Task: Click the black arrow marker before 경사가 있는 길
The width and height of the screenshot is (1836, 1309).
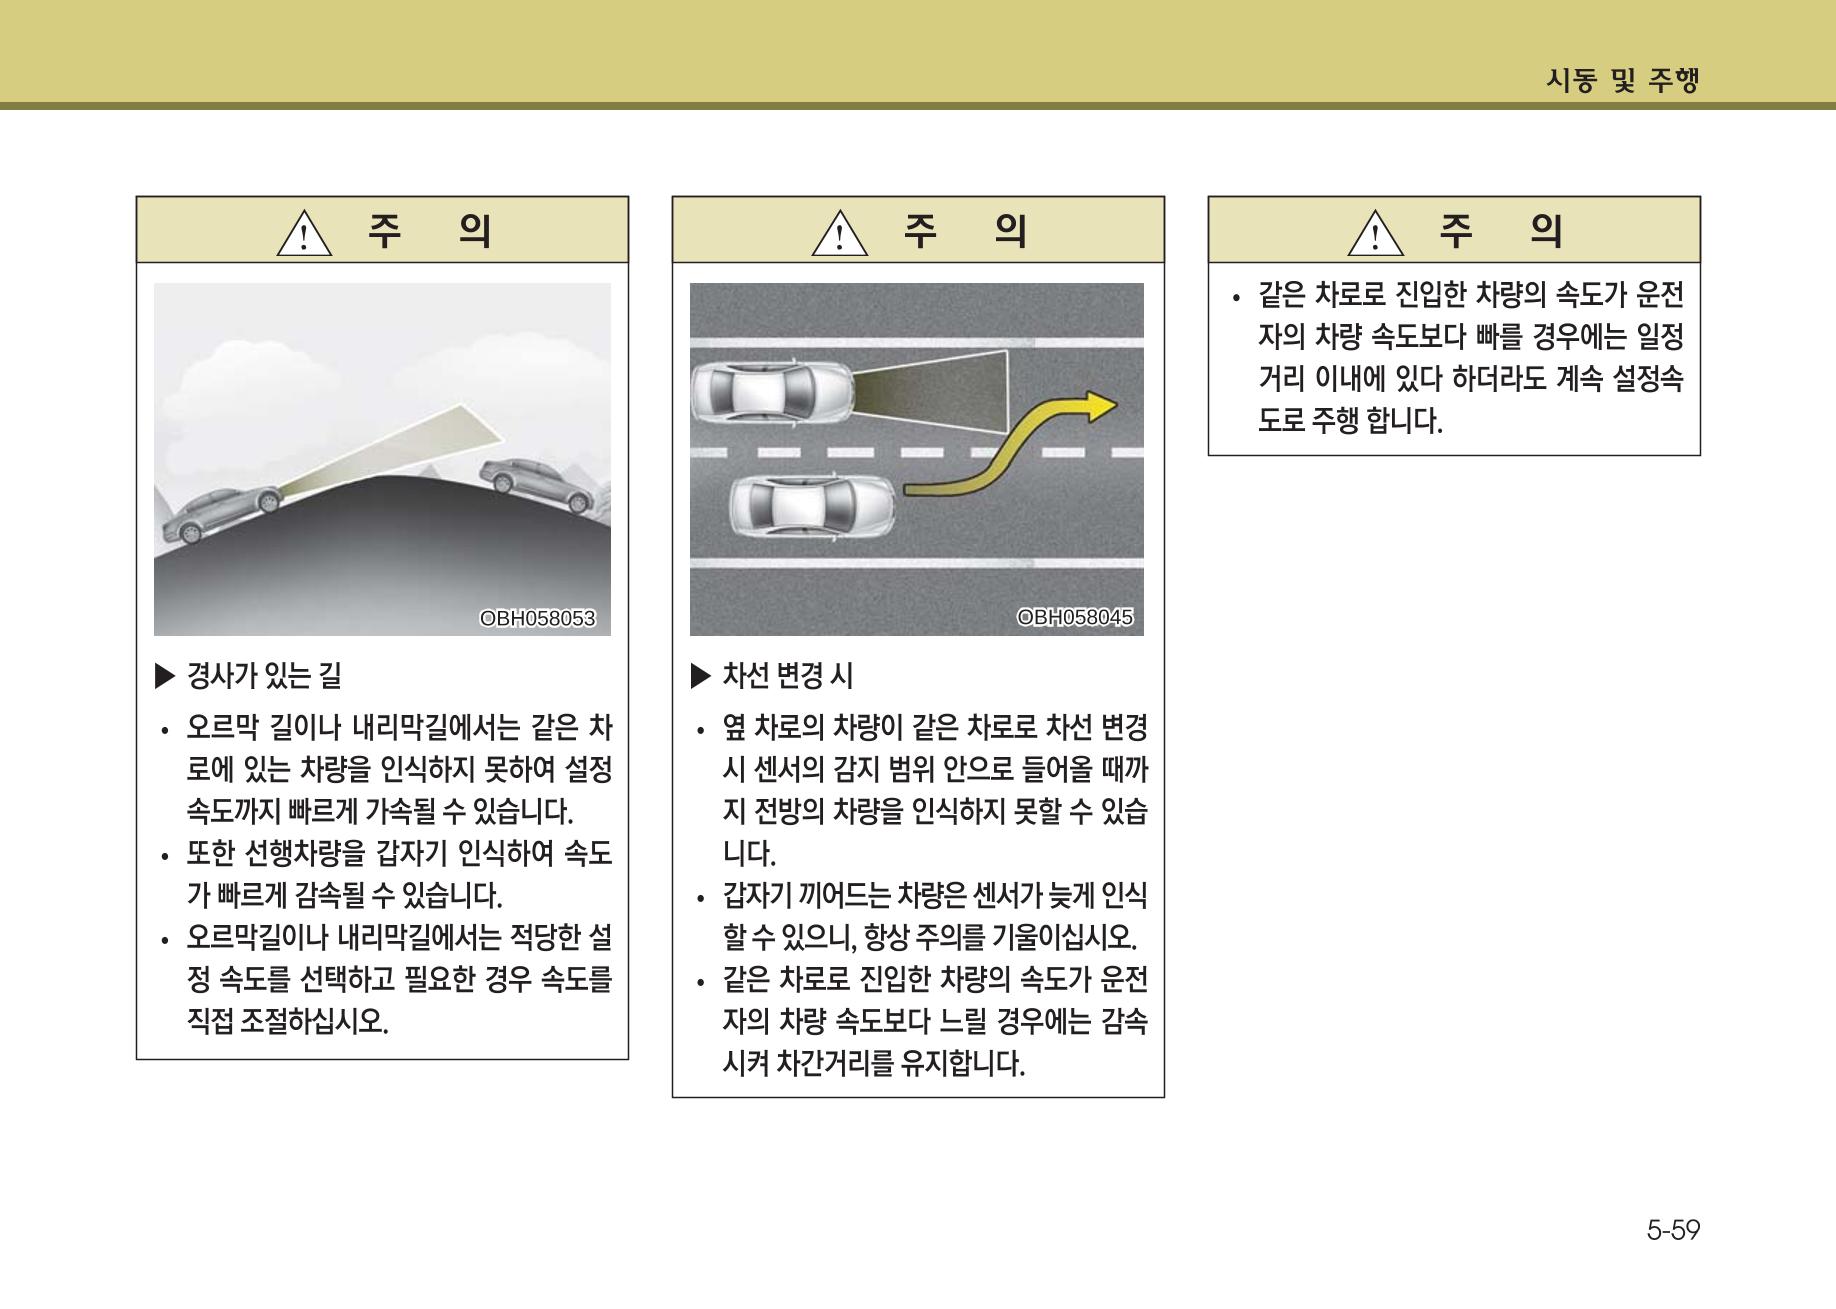Action: pyautogui.click(x=165, y=677)
